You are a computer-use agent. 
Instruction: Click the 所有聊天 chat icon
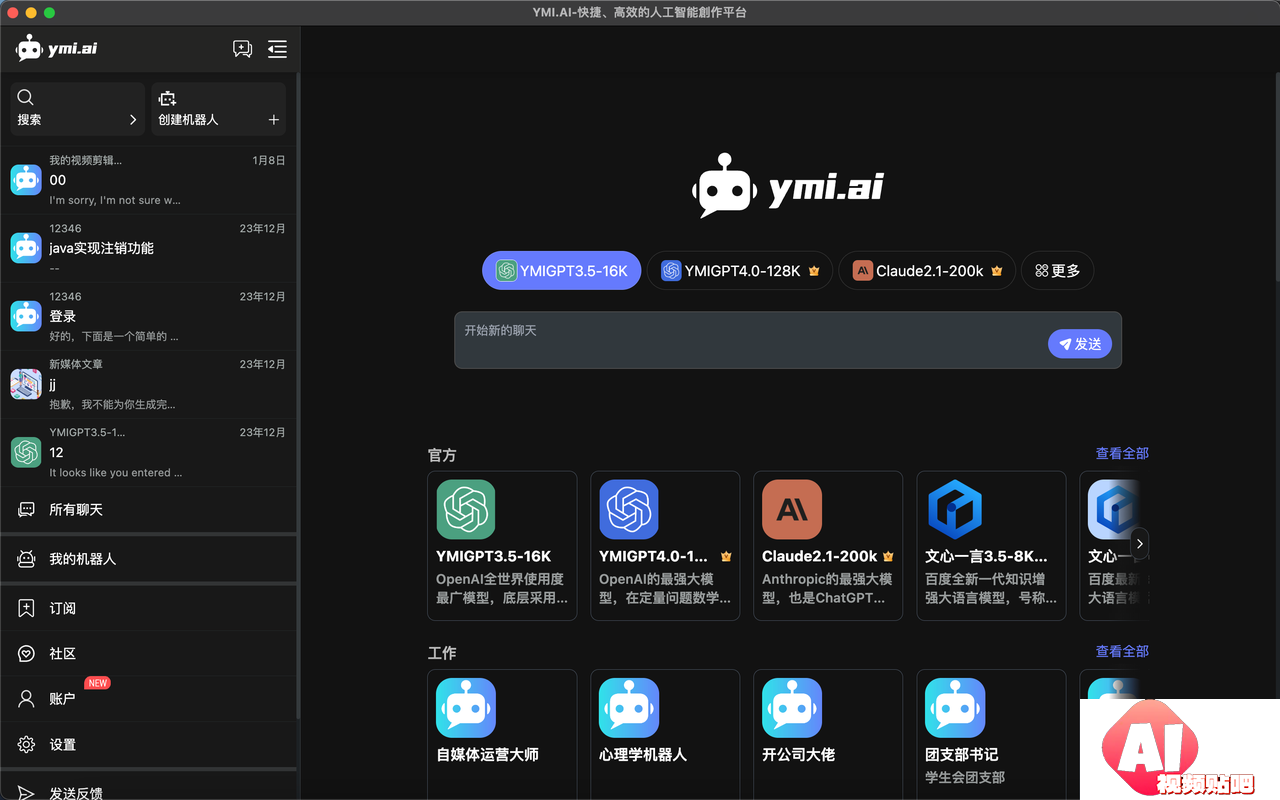click(x=27, y=510)
